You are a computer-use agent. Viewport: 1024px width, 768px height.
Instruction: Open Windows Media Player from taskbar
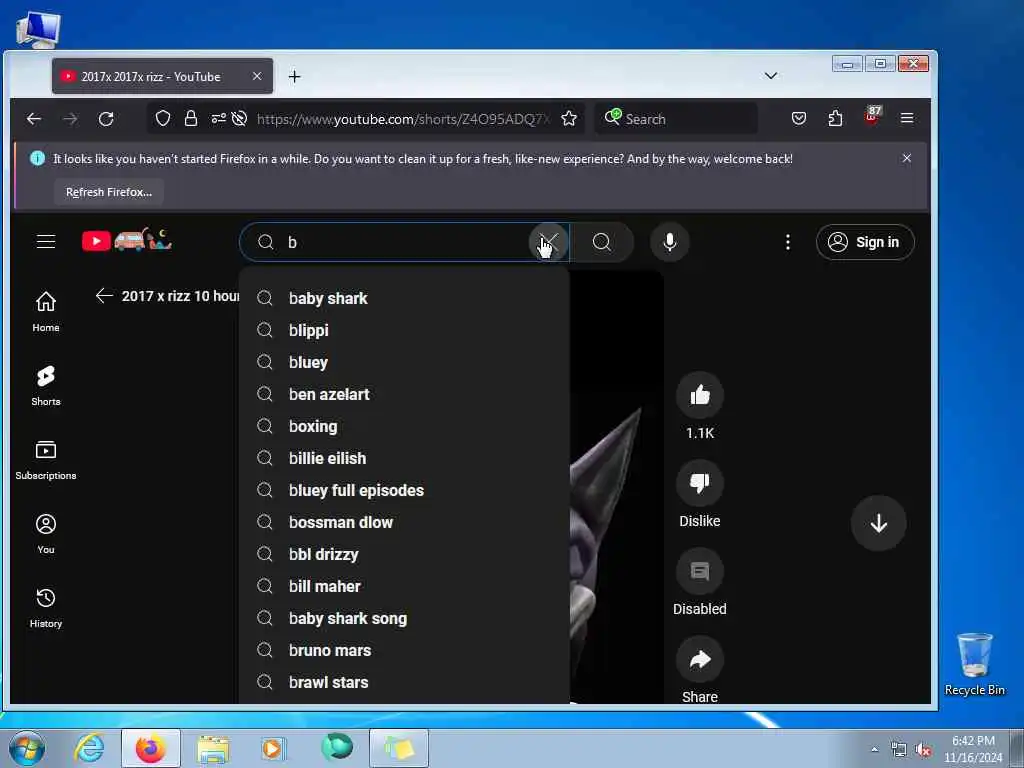pos(273,748)
